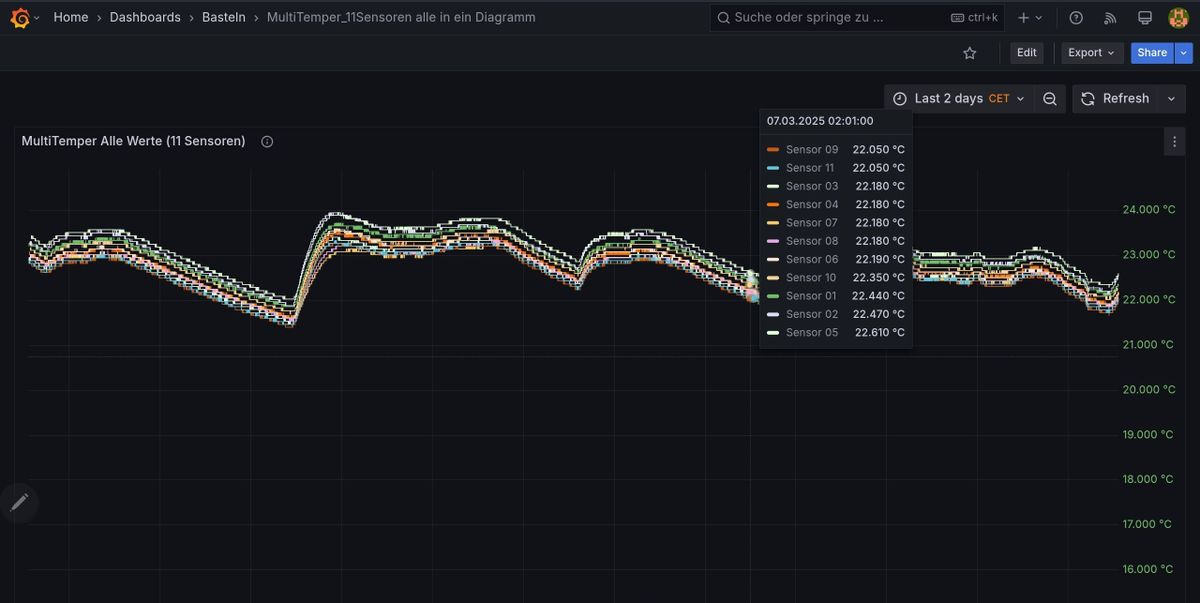Go to Dashboards breadcrumb
This screenshot has height=603, width=1200.
click(x=145, y=17)
